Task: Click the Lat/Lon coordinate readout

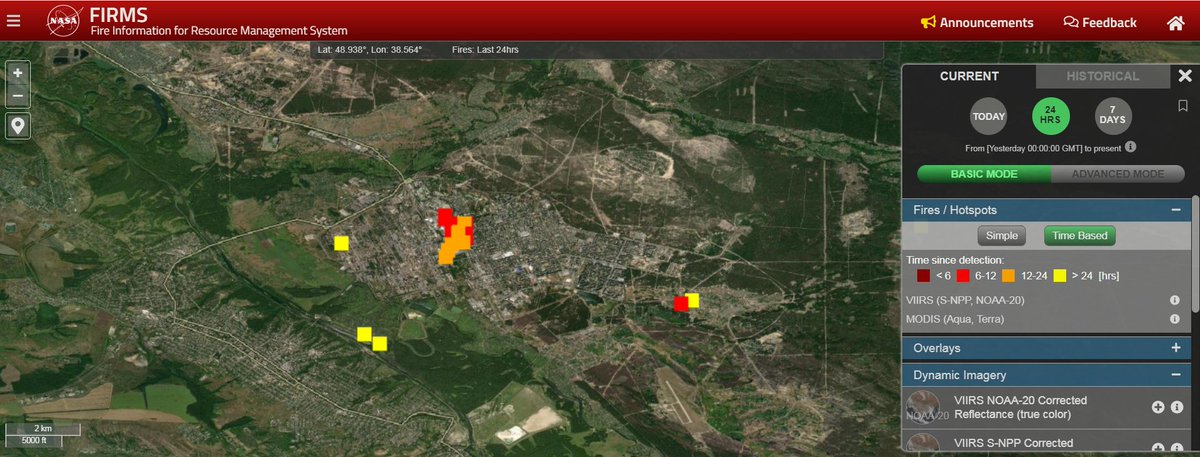Action: tap(370, 49)
